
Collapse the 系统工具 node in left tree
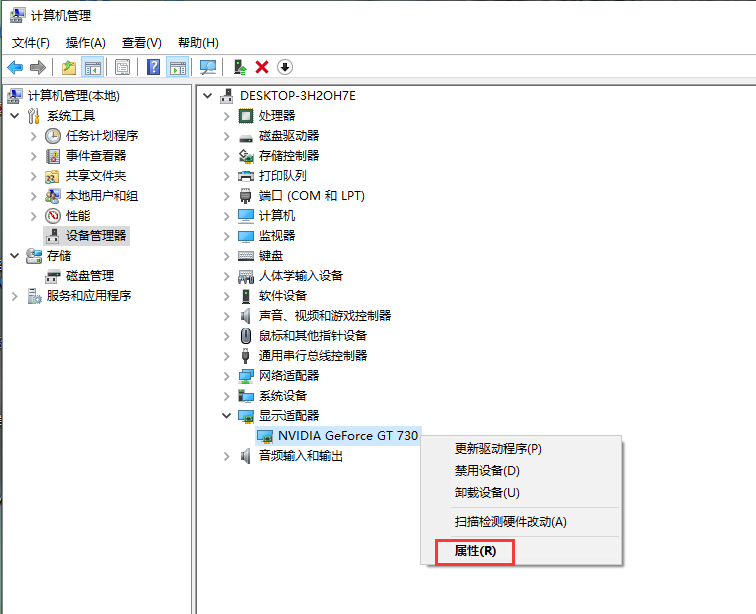click(x=14, y=115)
